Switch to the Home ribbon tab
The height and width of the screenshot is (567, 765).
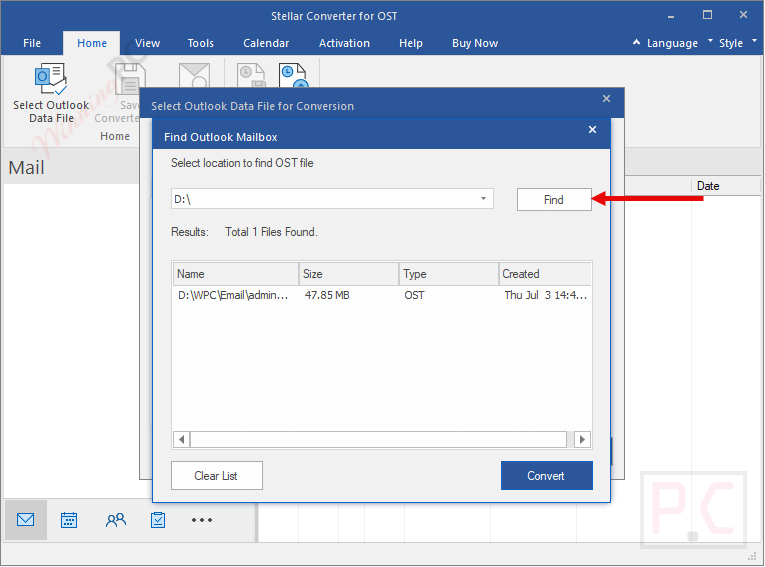click(92, 43)
